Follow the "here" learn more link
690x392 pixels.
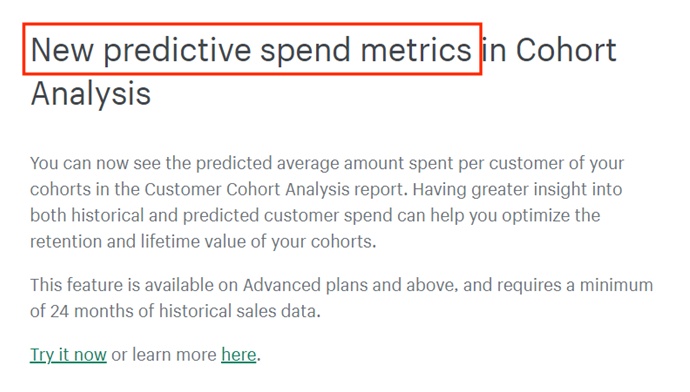(239, 355)
